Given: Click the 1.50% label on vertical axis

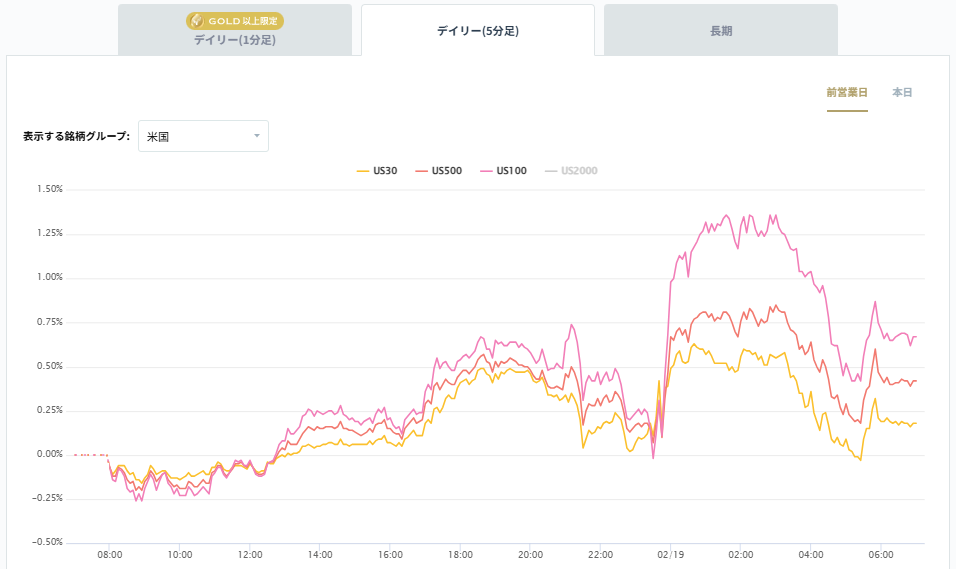Looking at the screenshot, I should (49, 189).
